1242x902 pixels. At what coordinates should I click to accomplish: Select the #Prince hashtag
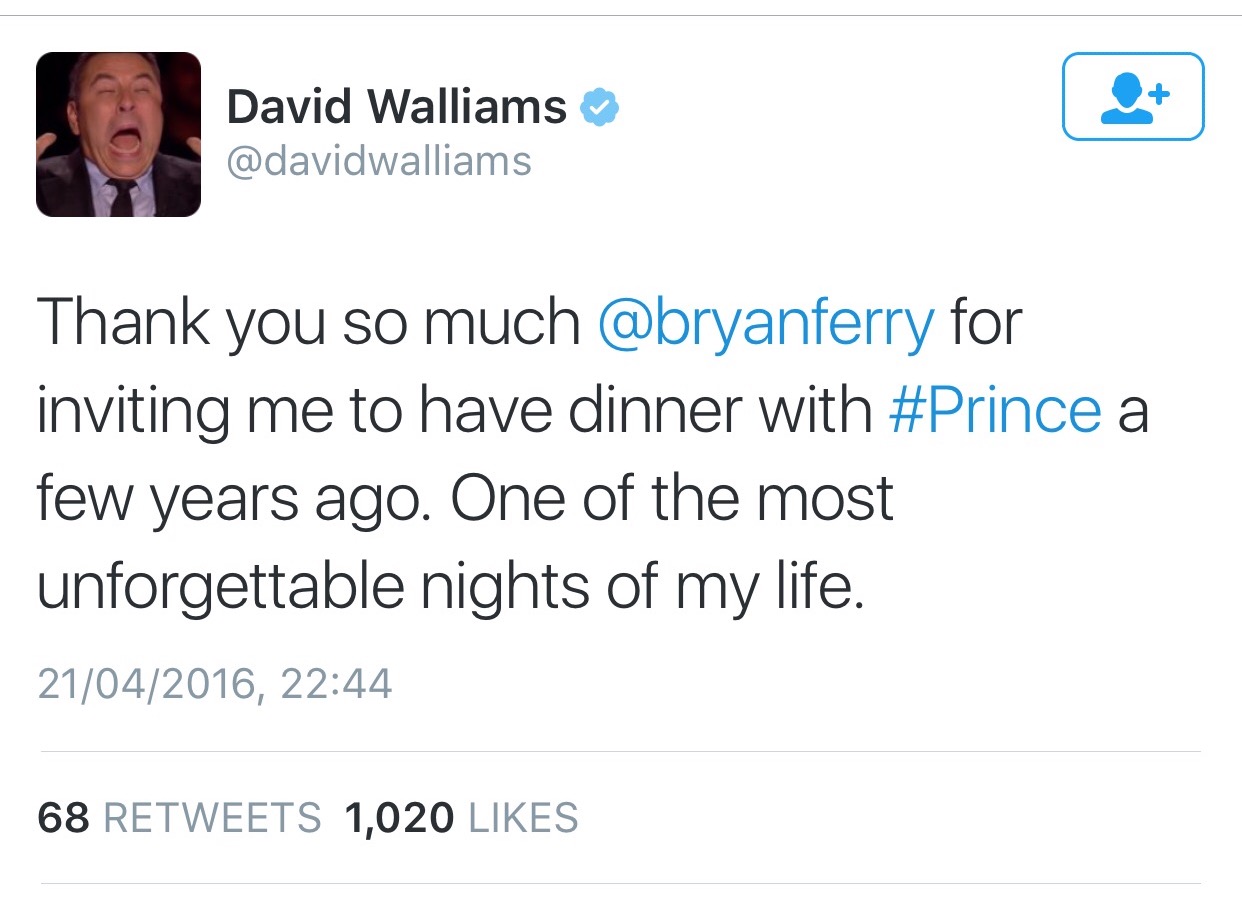(995, 410)
